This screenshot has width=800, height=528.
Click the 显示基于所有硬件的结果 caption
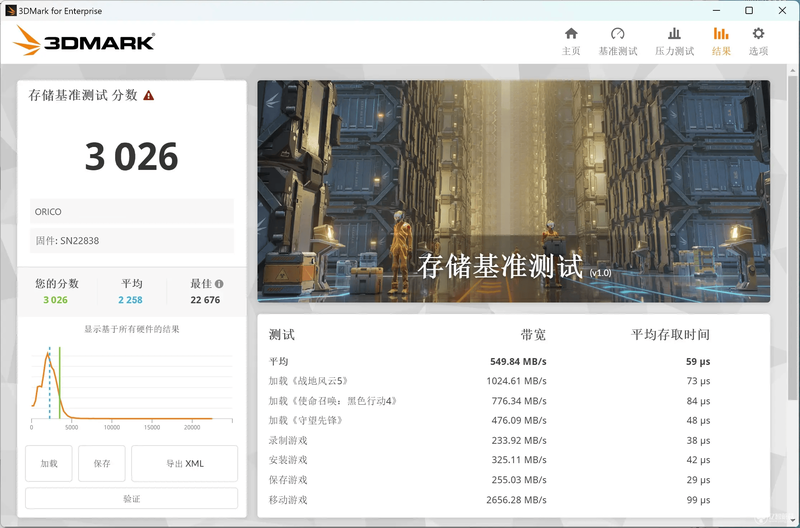132,329
